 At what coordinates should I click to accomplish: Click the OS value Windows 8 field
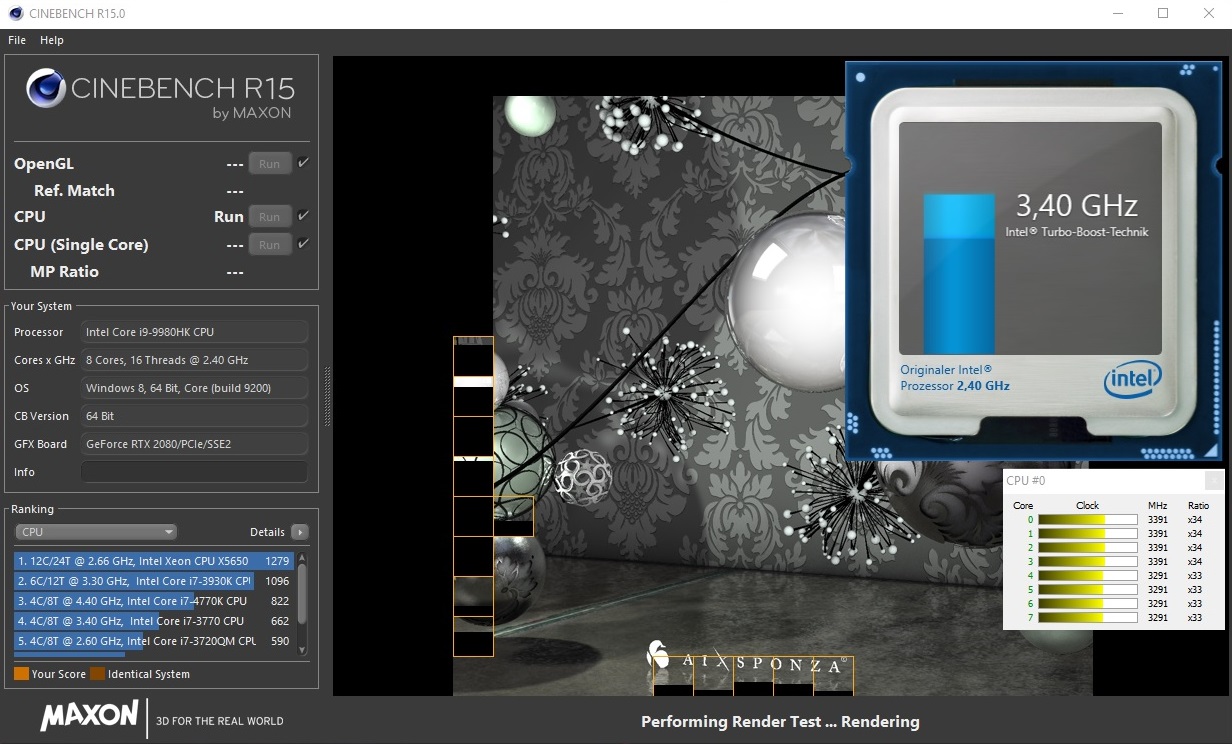(194, 388)
